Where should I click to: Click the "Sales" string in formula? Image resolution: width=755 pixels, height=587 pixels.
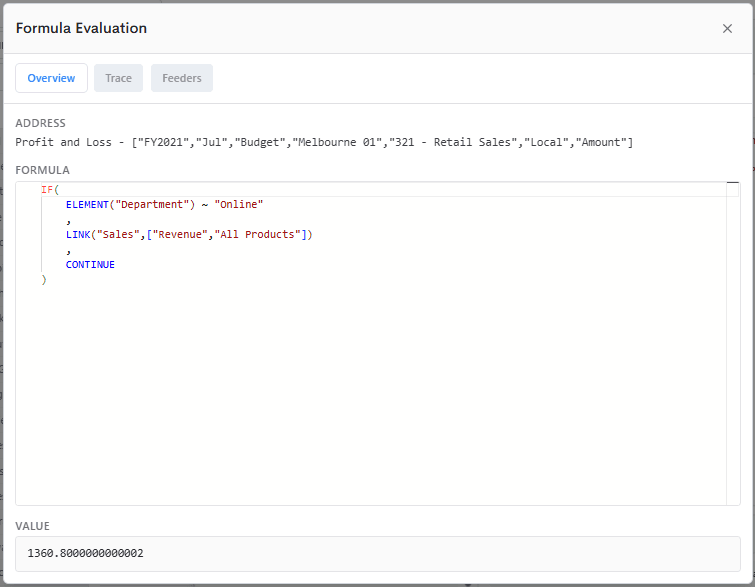tap(118, 235)
